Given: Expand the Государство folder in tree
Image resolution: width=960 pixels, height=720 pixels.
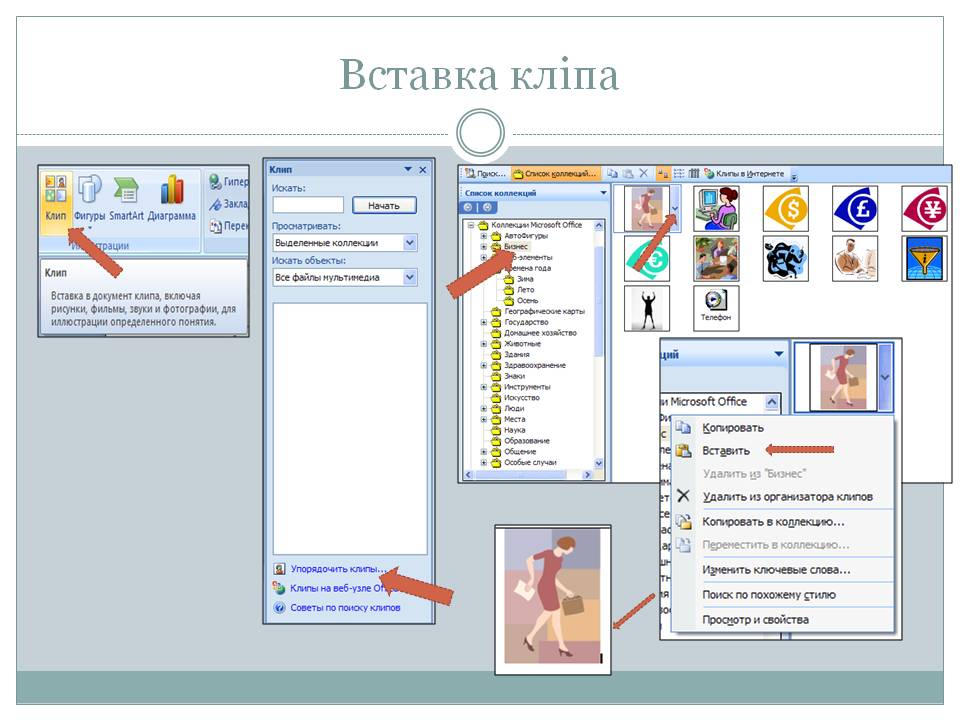Looking at the screenshot, I should click(484, 323).
